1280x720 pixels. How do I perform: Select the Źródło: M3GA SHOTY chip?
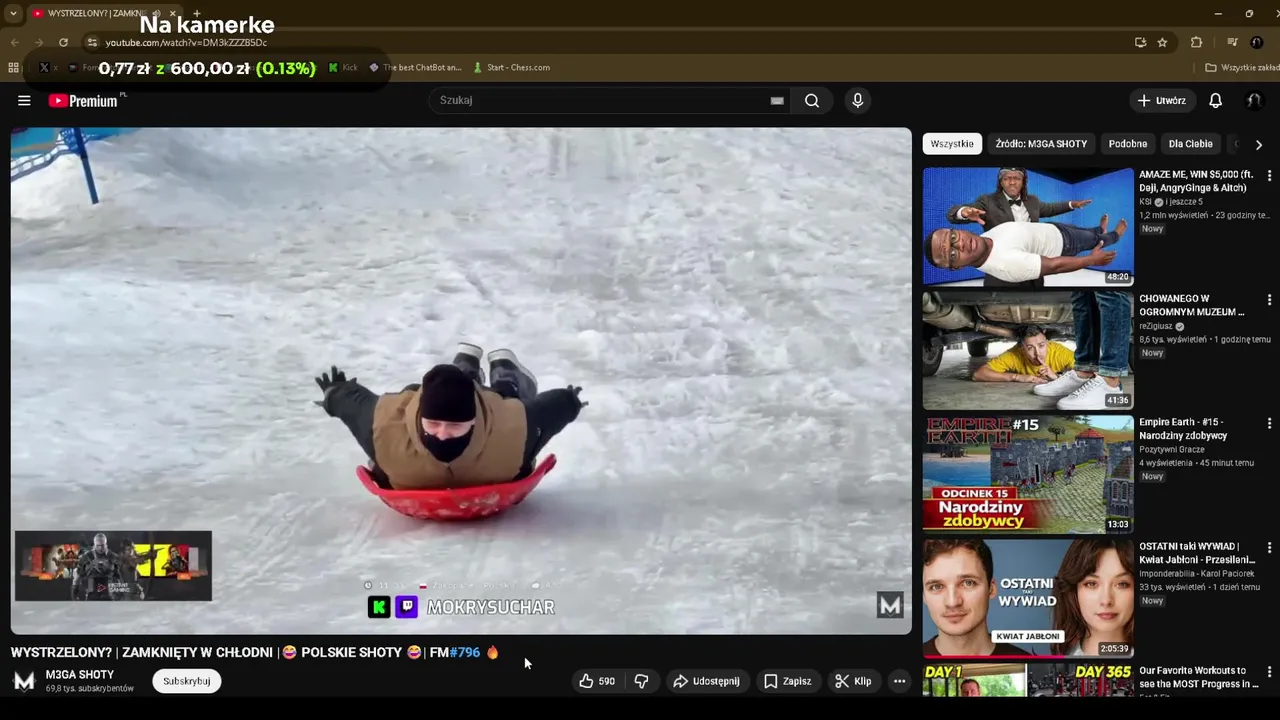tap(1041, 144)
